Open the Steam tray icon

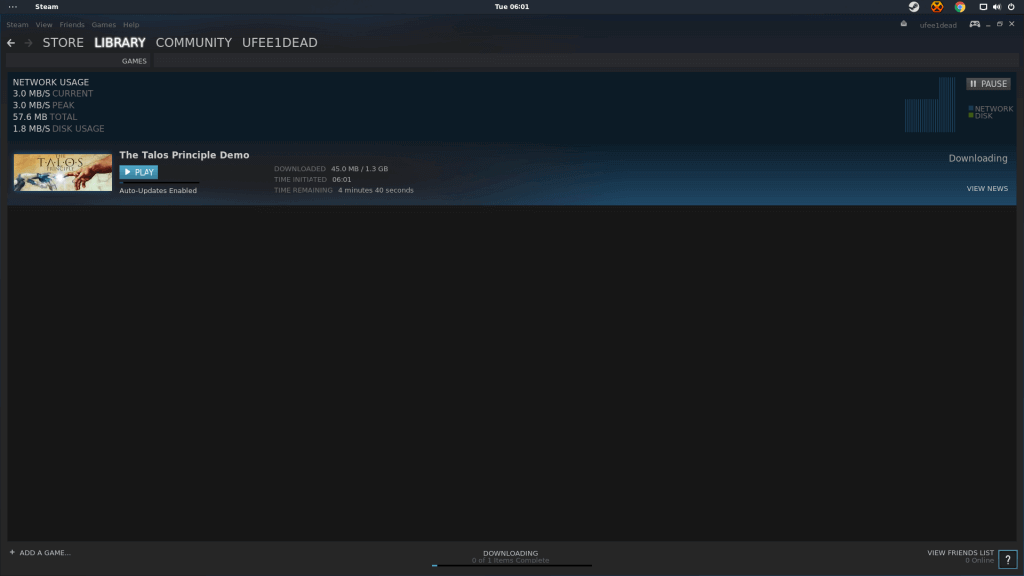coord(914,7)
